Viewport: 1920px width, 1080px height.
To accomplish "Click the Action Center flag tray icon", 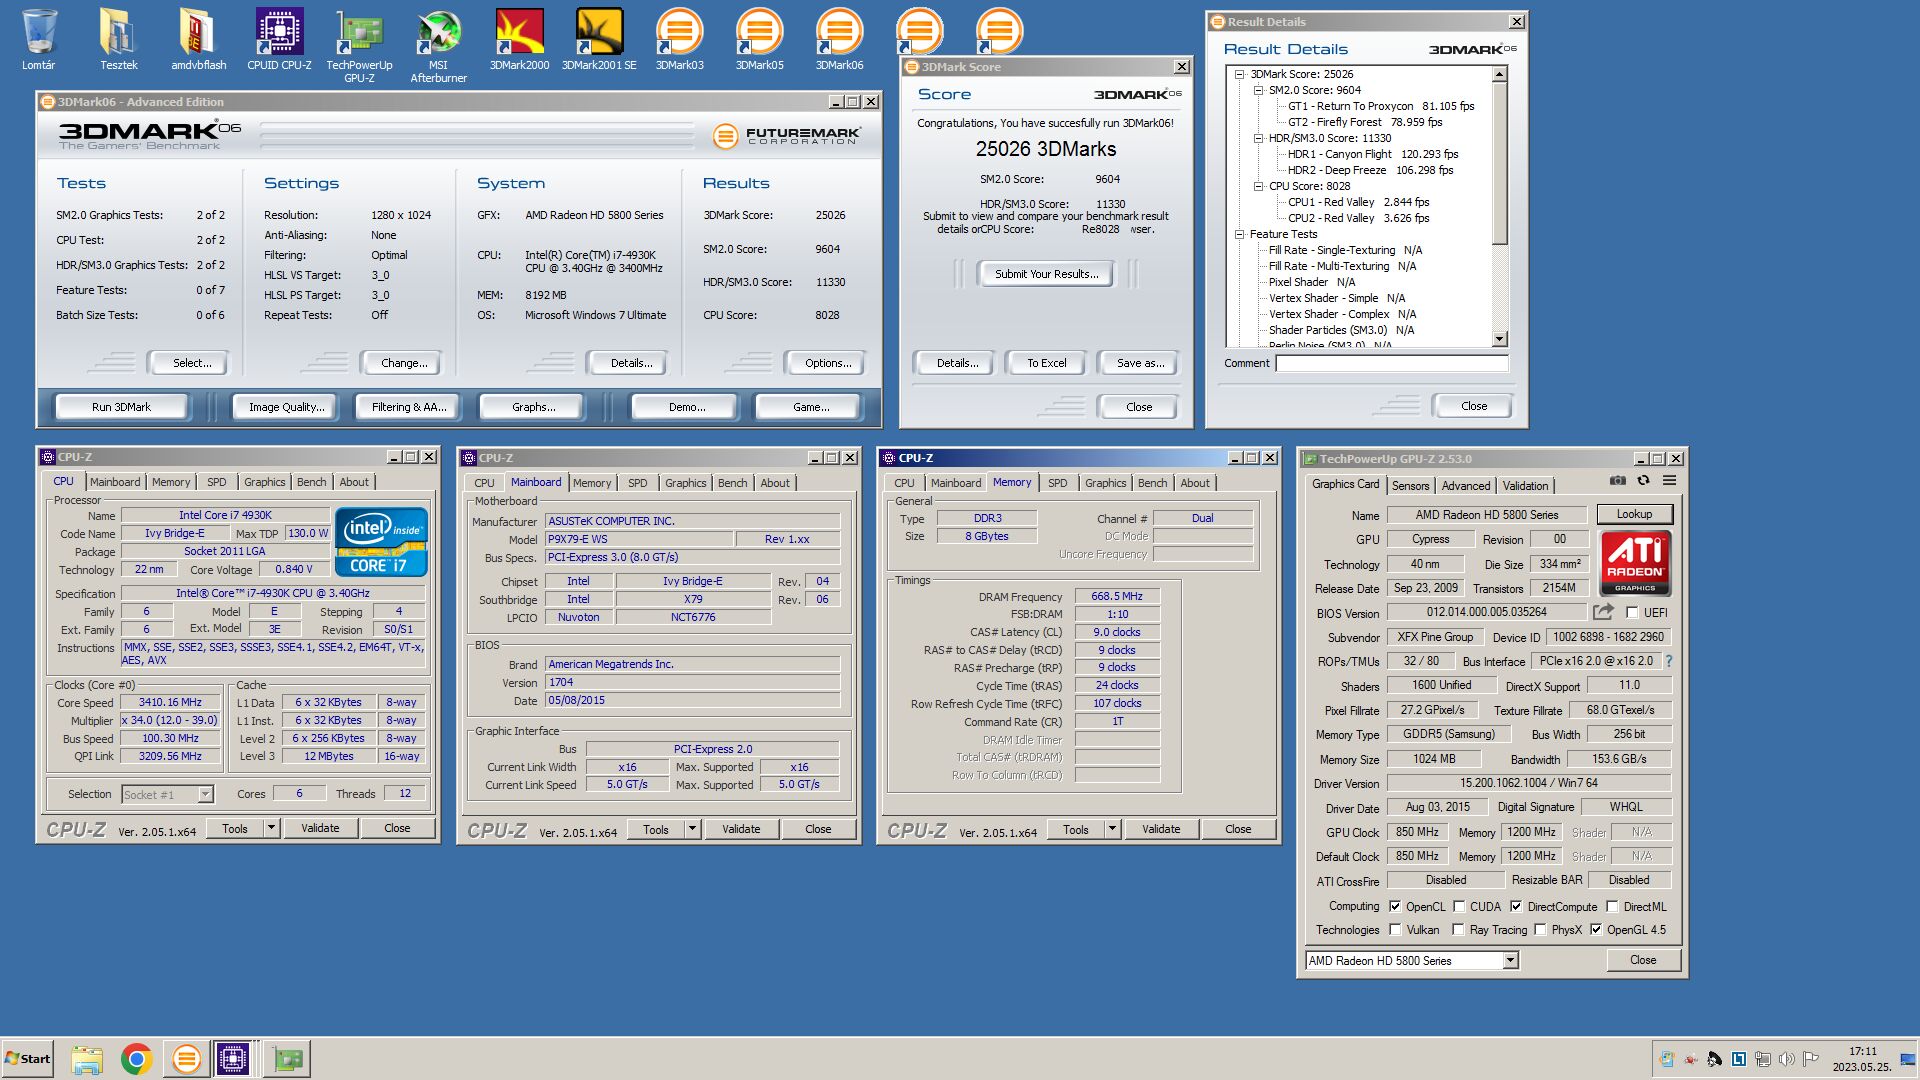I will (1810, 1058).
